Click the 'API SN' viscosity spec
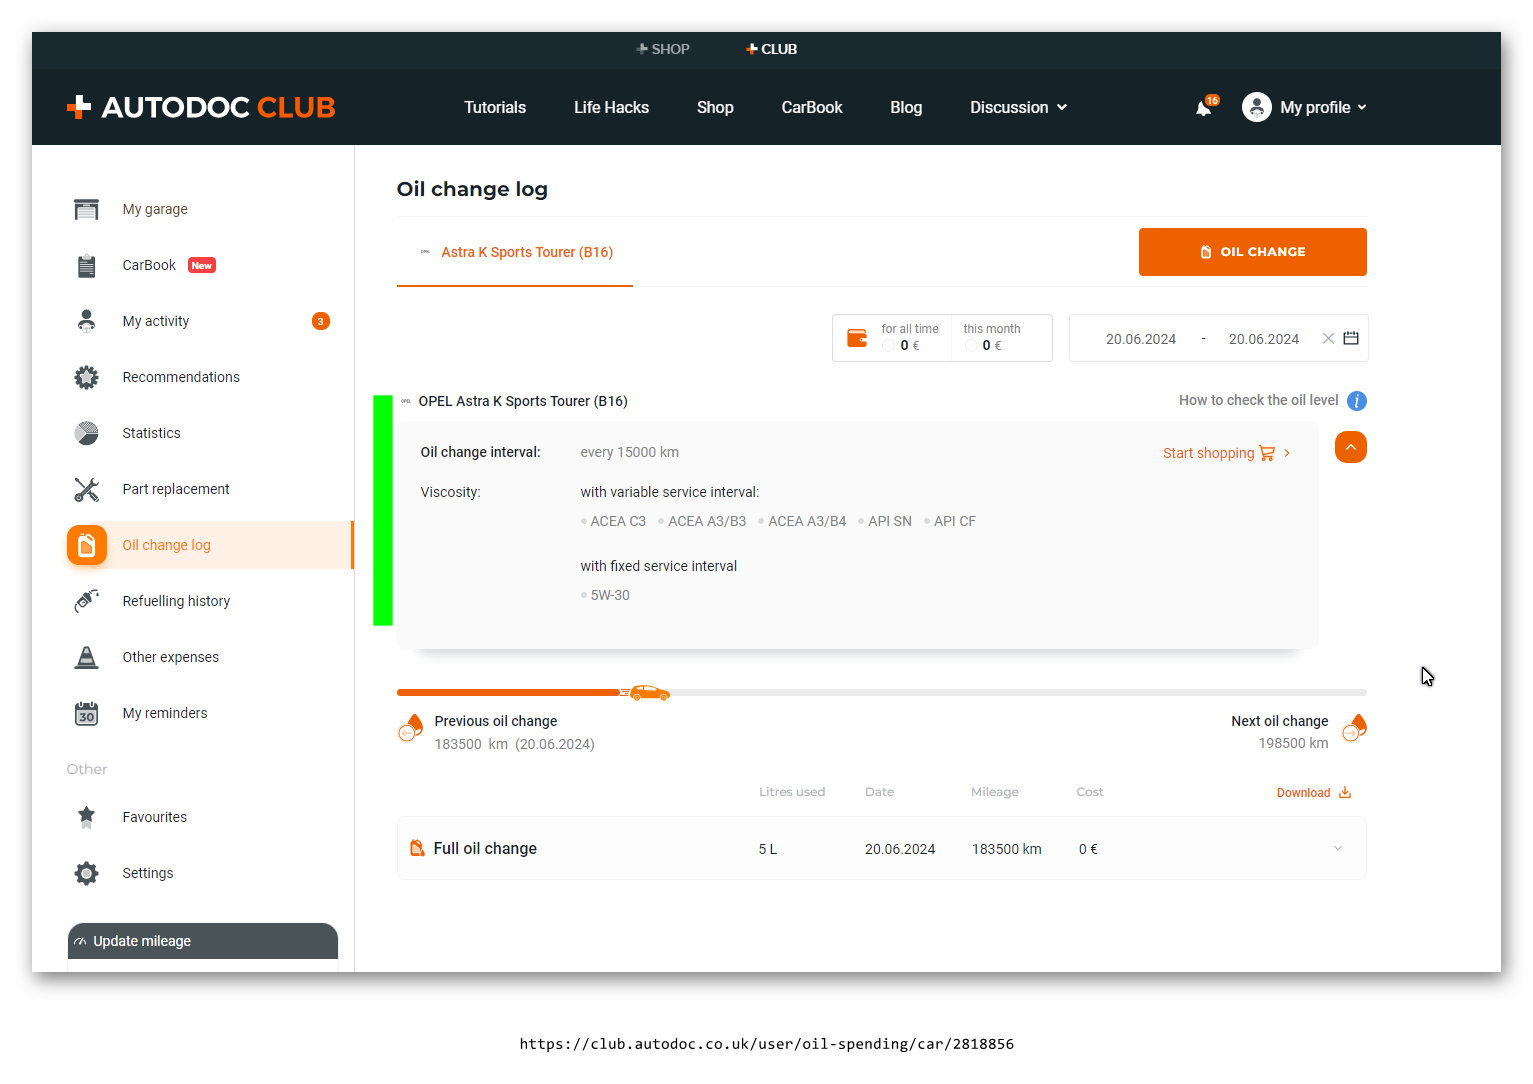Screen dimensions: 1533x1084 coord(890,521)
